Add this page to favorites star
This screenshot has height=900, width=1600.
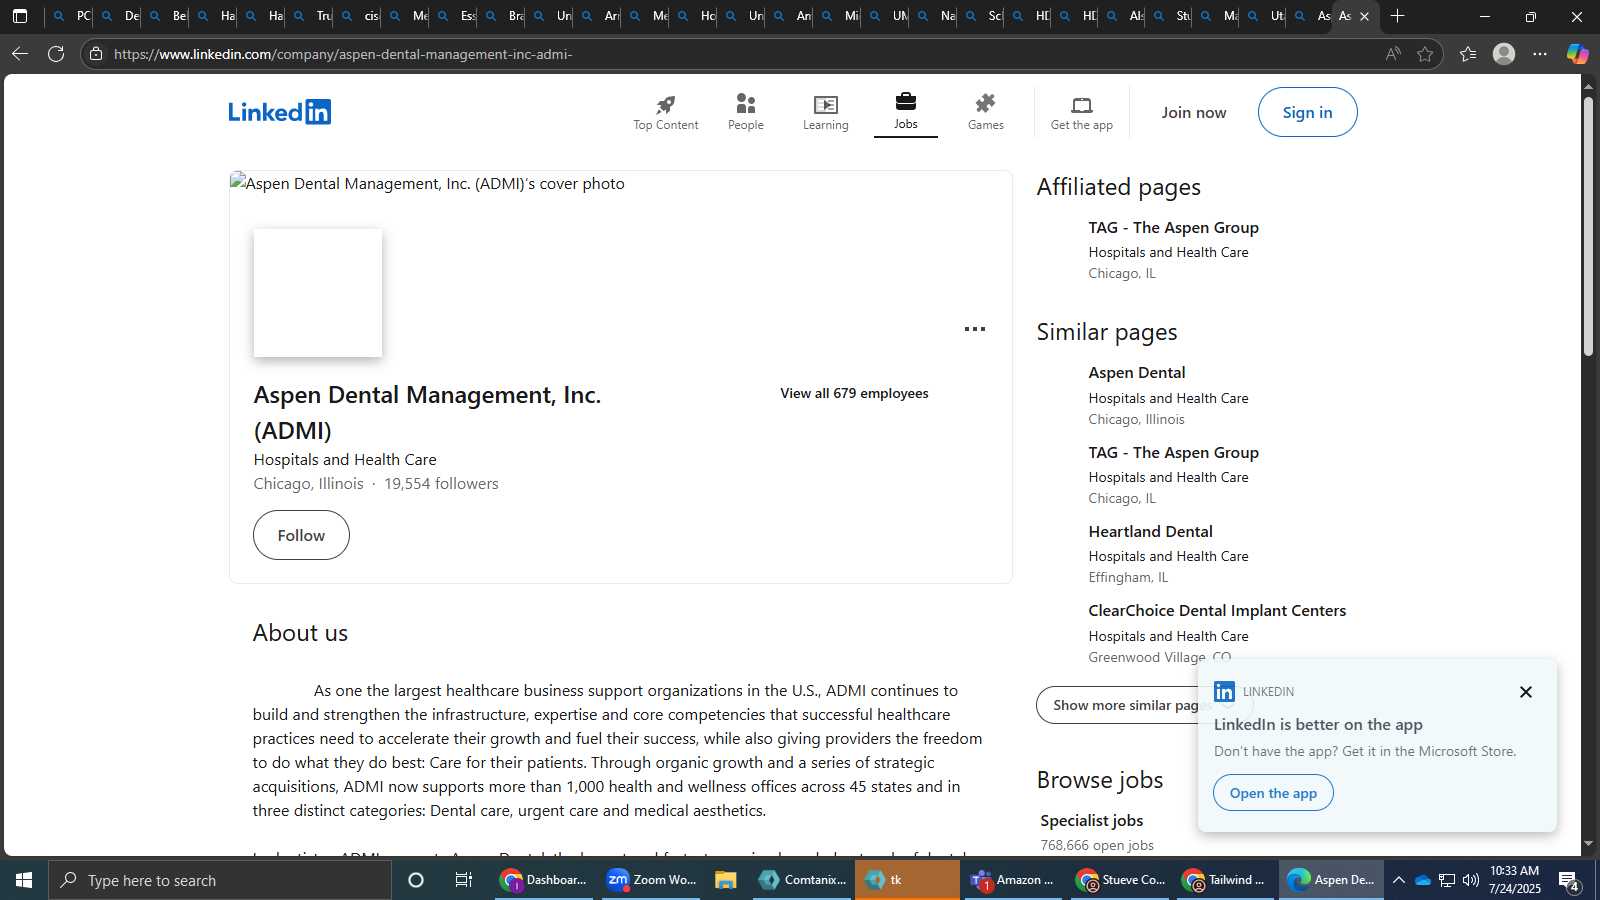coord(1425,54)
